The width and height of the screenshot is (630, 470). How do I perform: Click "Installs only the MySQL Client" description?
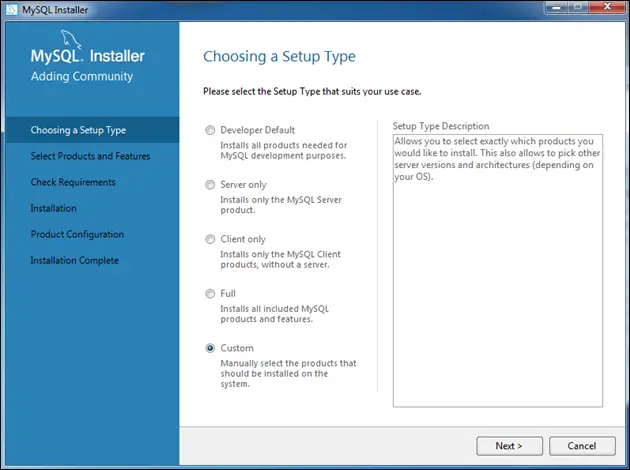pos(280,260)
